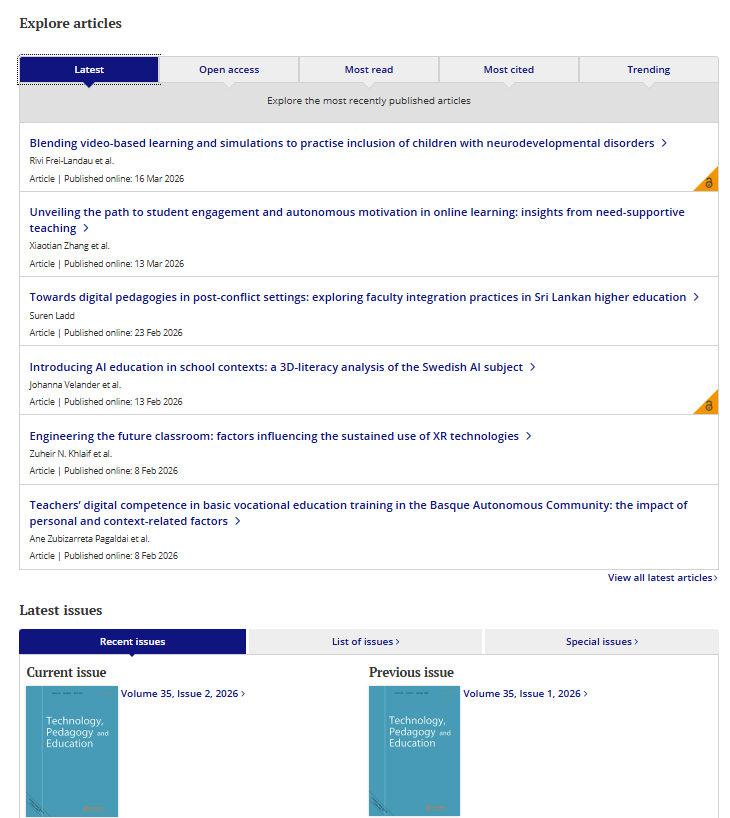
Task: Click author text Rivi Frei-Landau et al.
Action: [x=71, y=161]
